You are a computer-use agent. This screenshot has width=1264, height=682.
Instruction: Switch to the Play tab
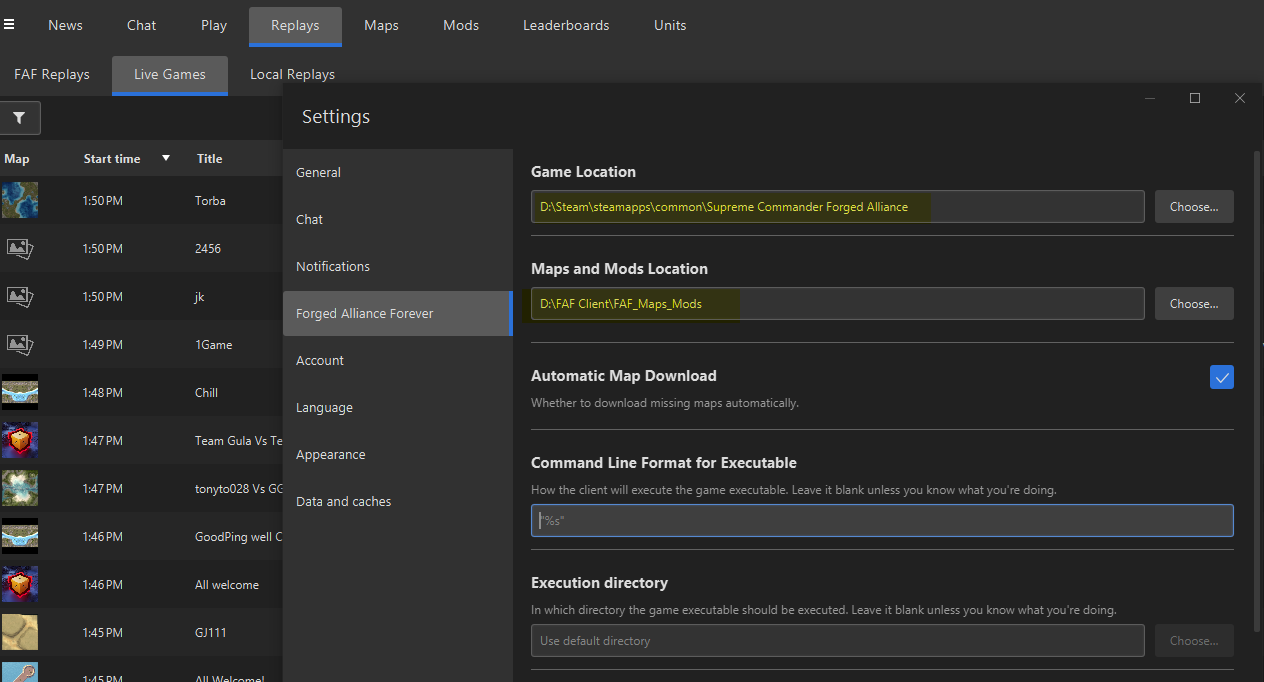tap(214, 25)
